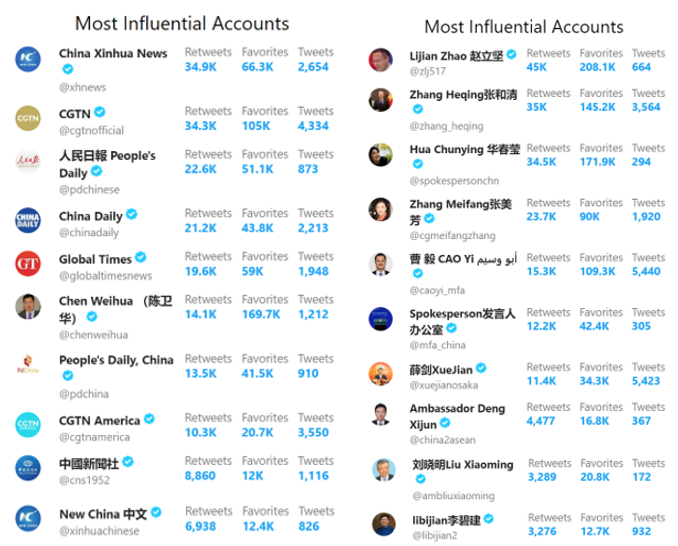
Task: Click the China Daily blue logo avatar
Action: tap(28, 220)
